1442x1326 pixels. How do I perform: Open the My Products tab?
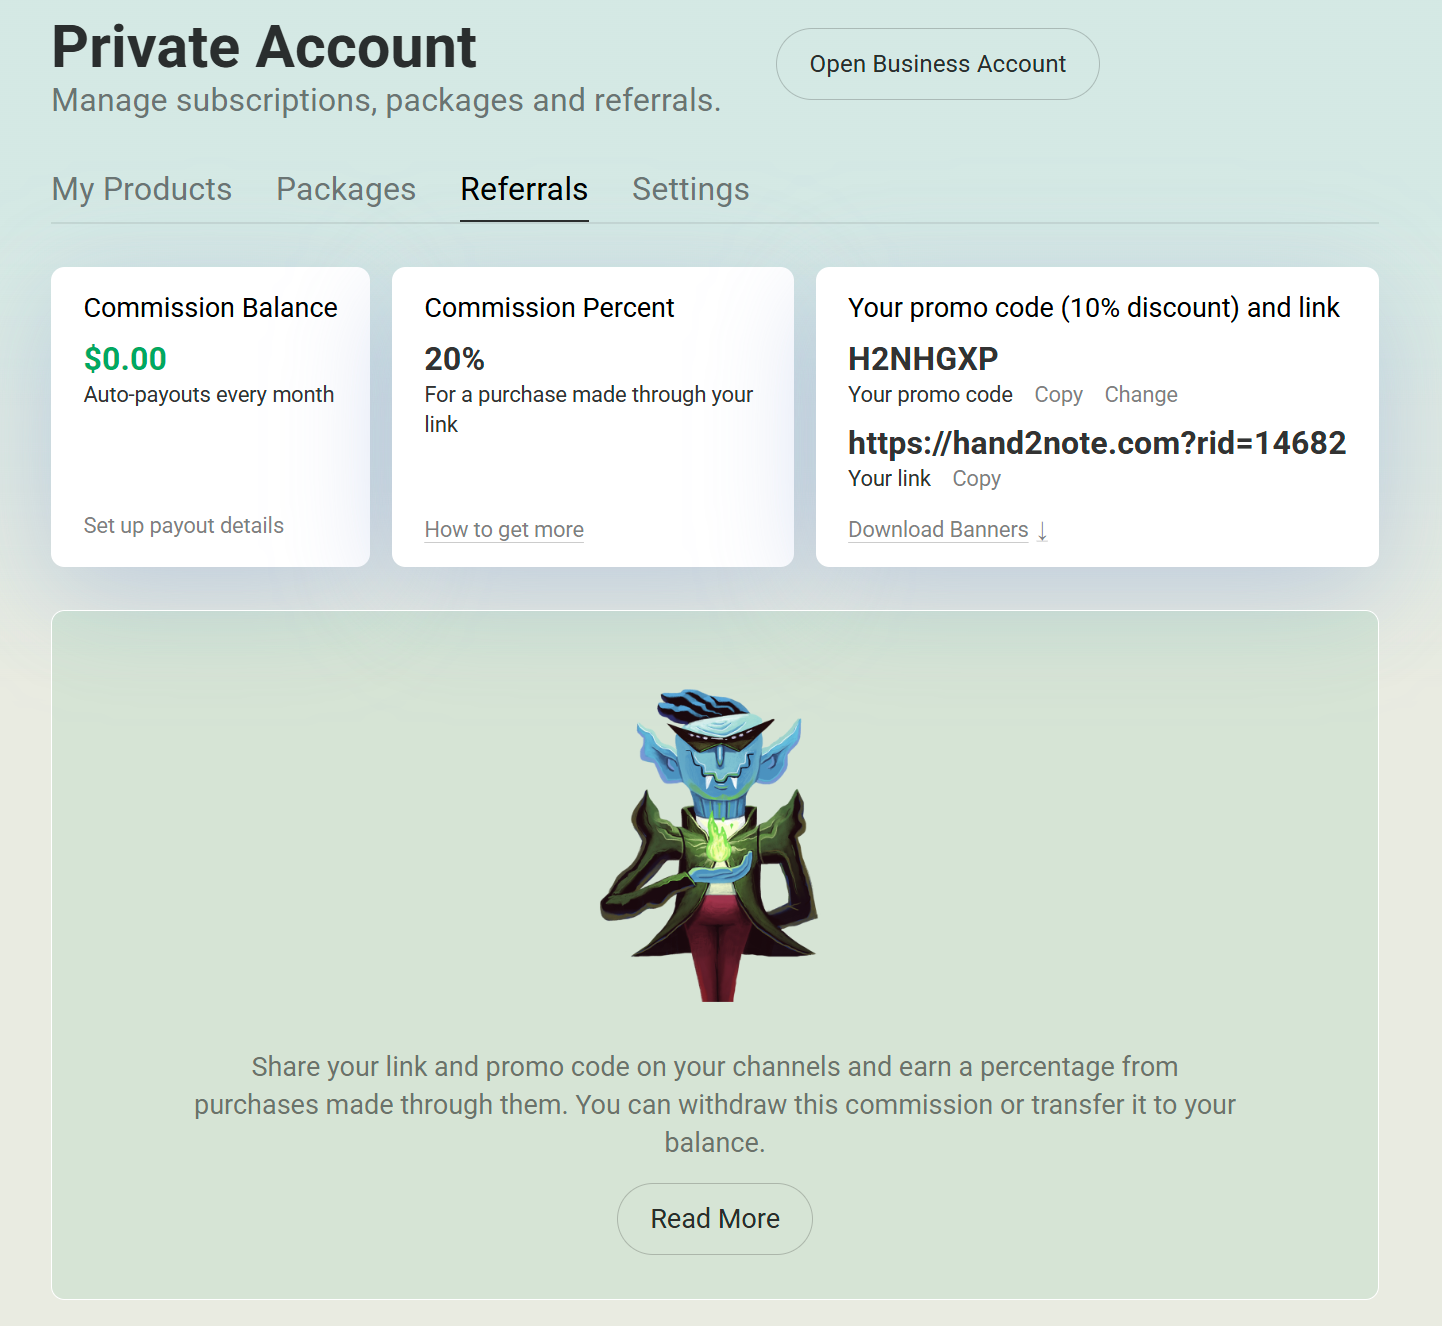(x=142, y=189)
